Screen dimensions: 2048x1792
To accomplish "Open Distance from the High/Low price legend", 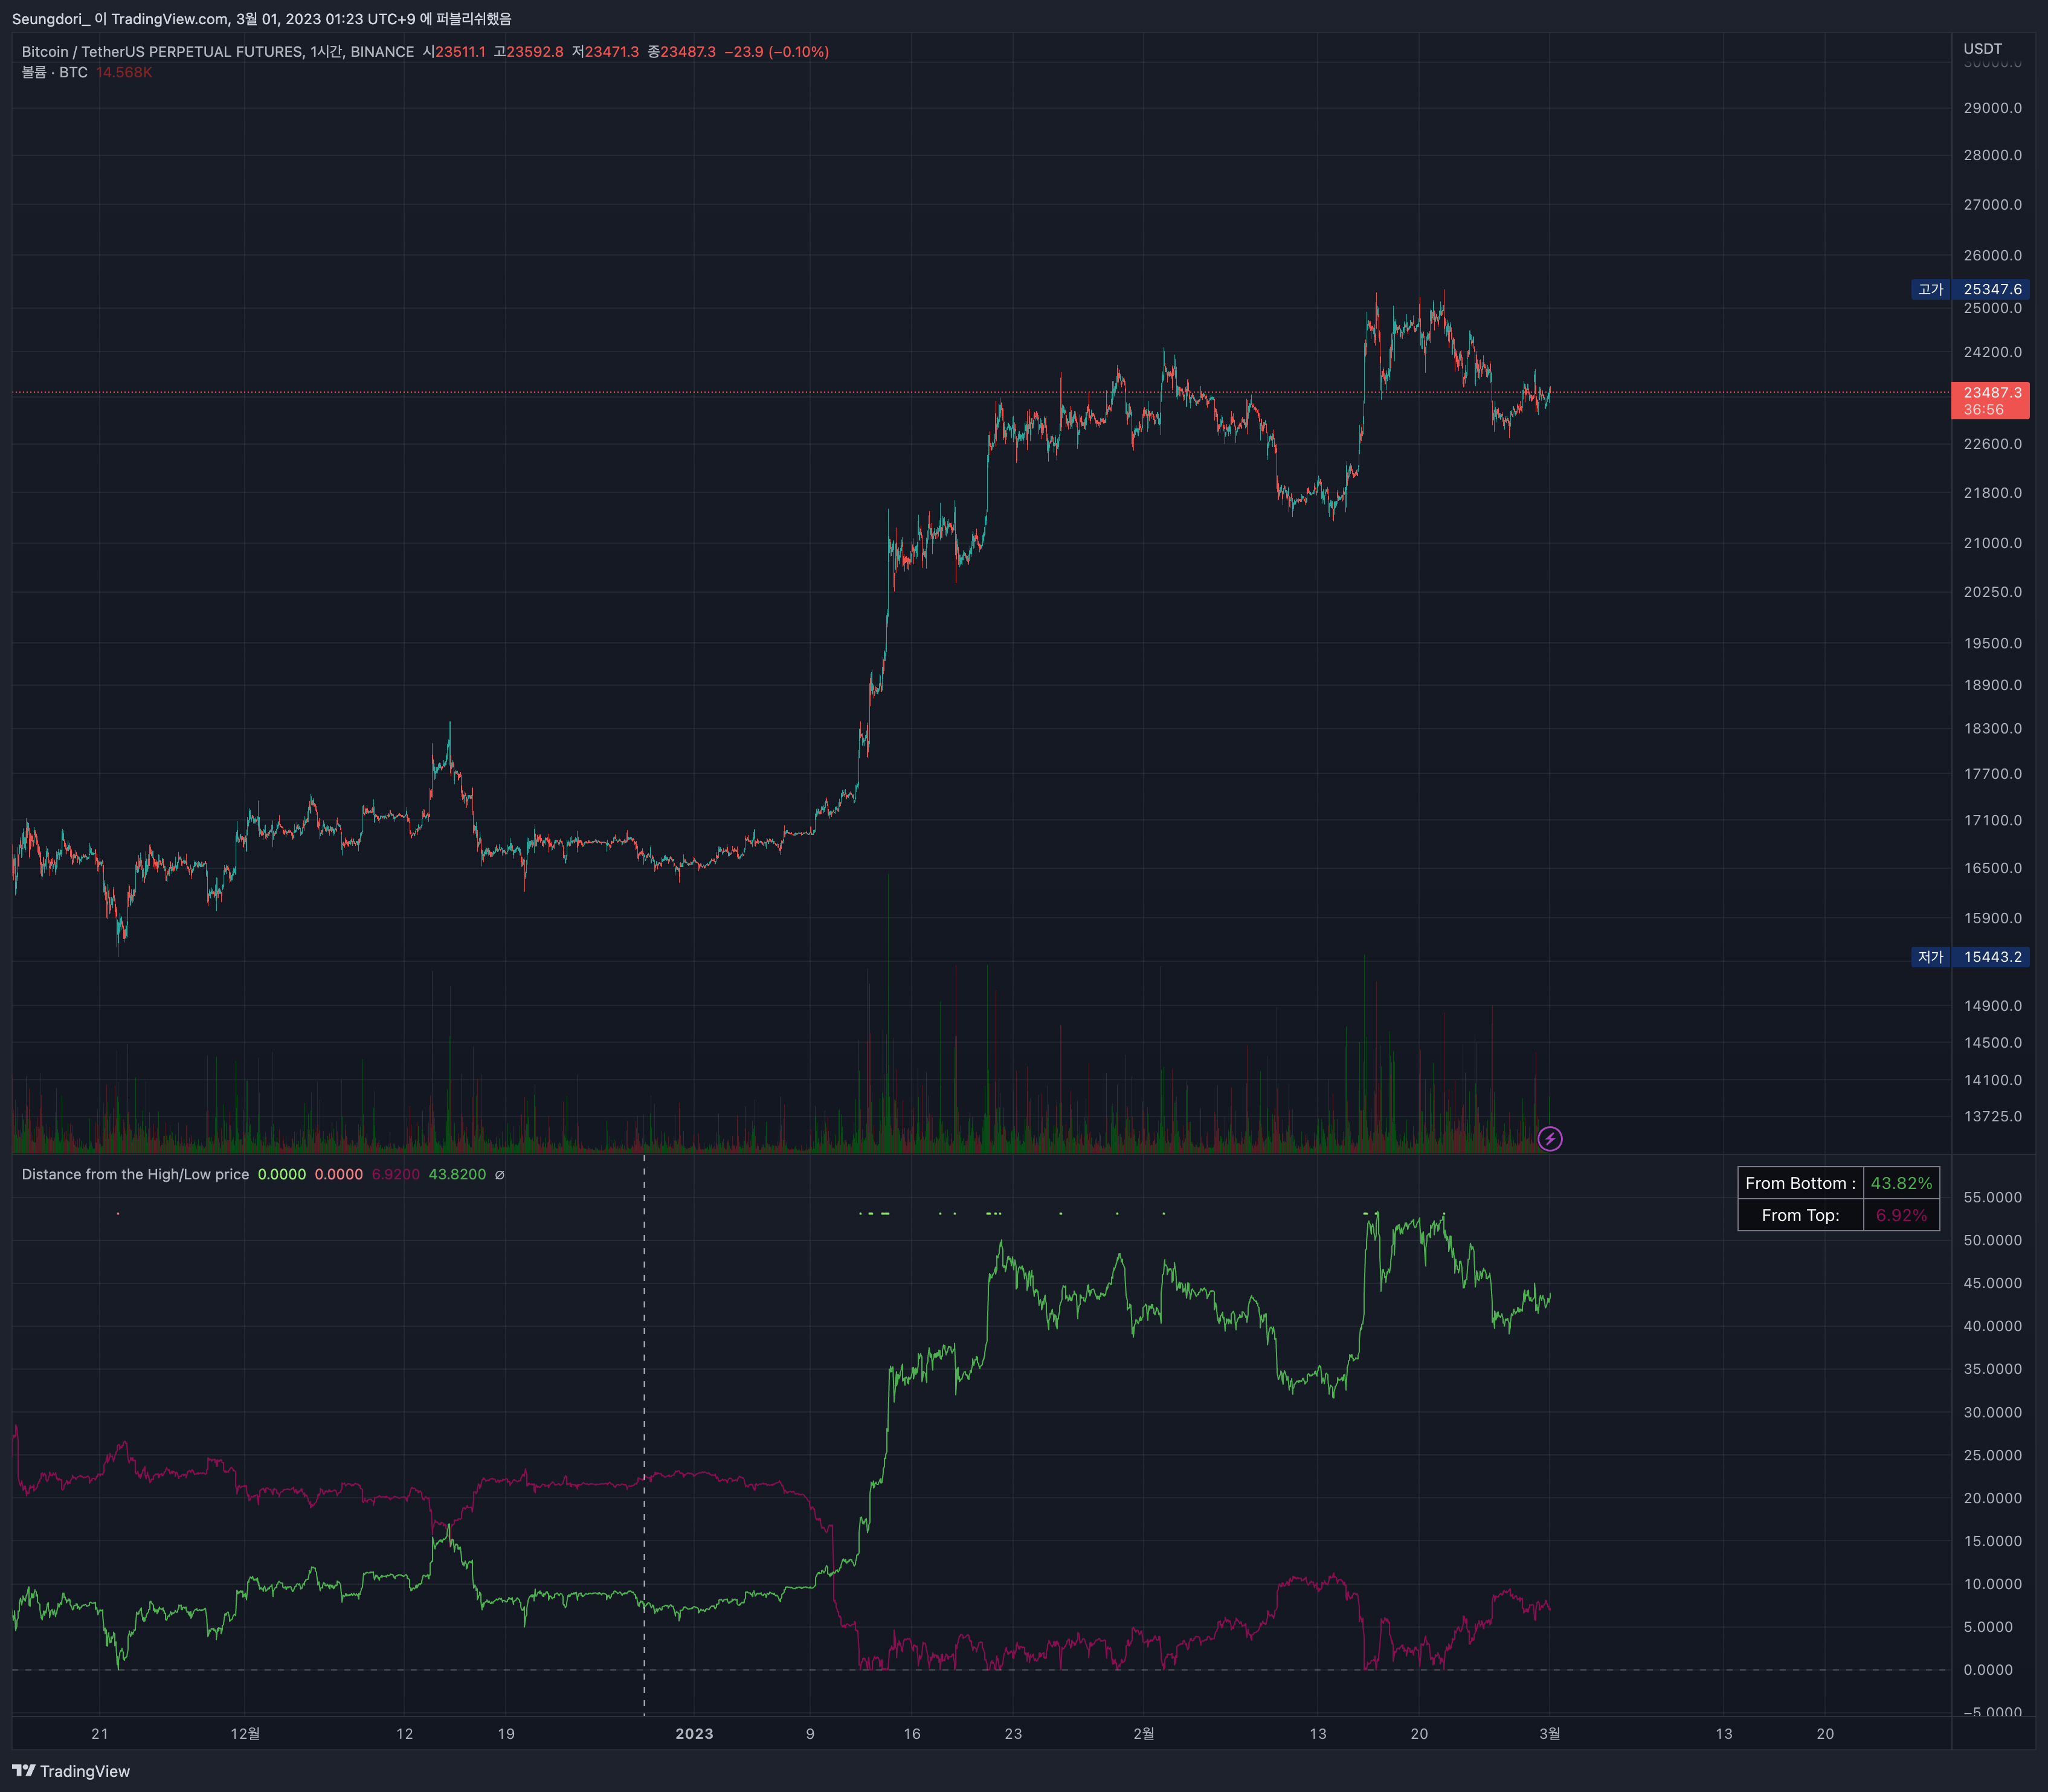I will (135, 1175).
